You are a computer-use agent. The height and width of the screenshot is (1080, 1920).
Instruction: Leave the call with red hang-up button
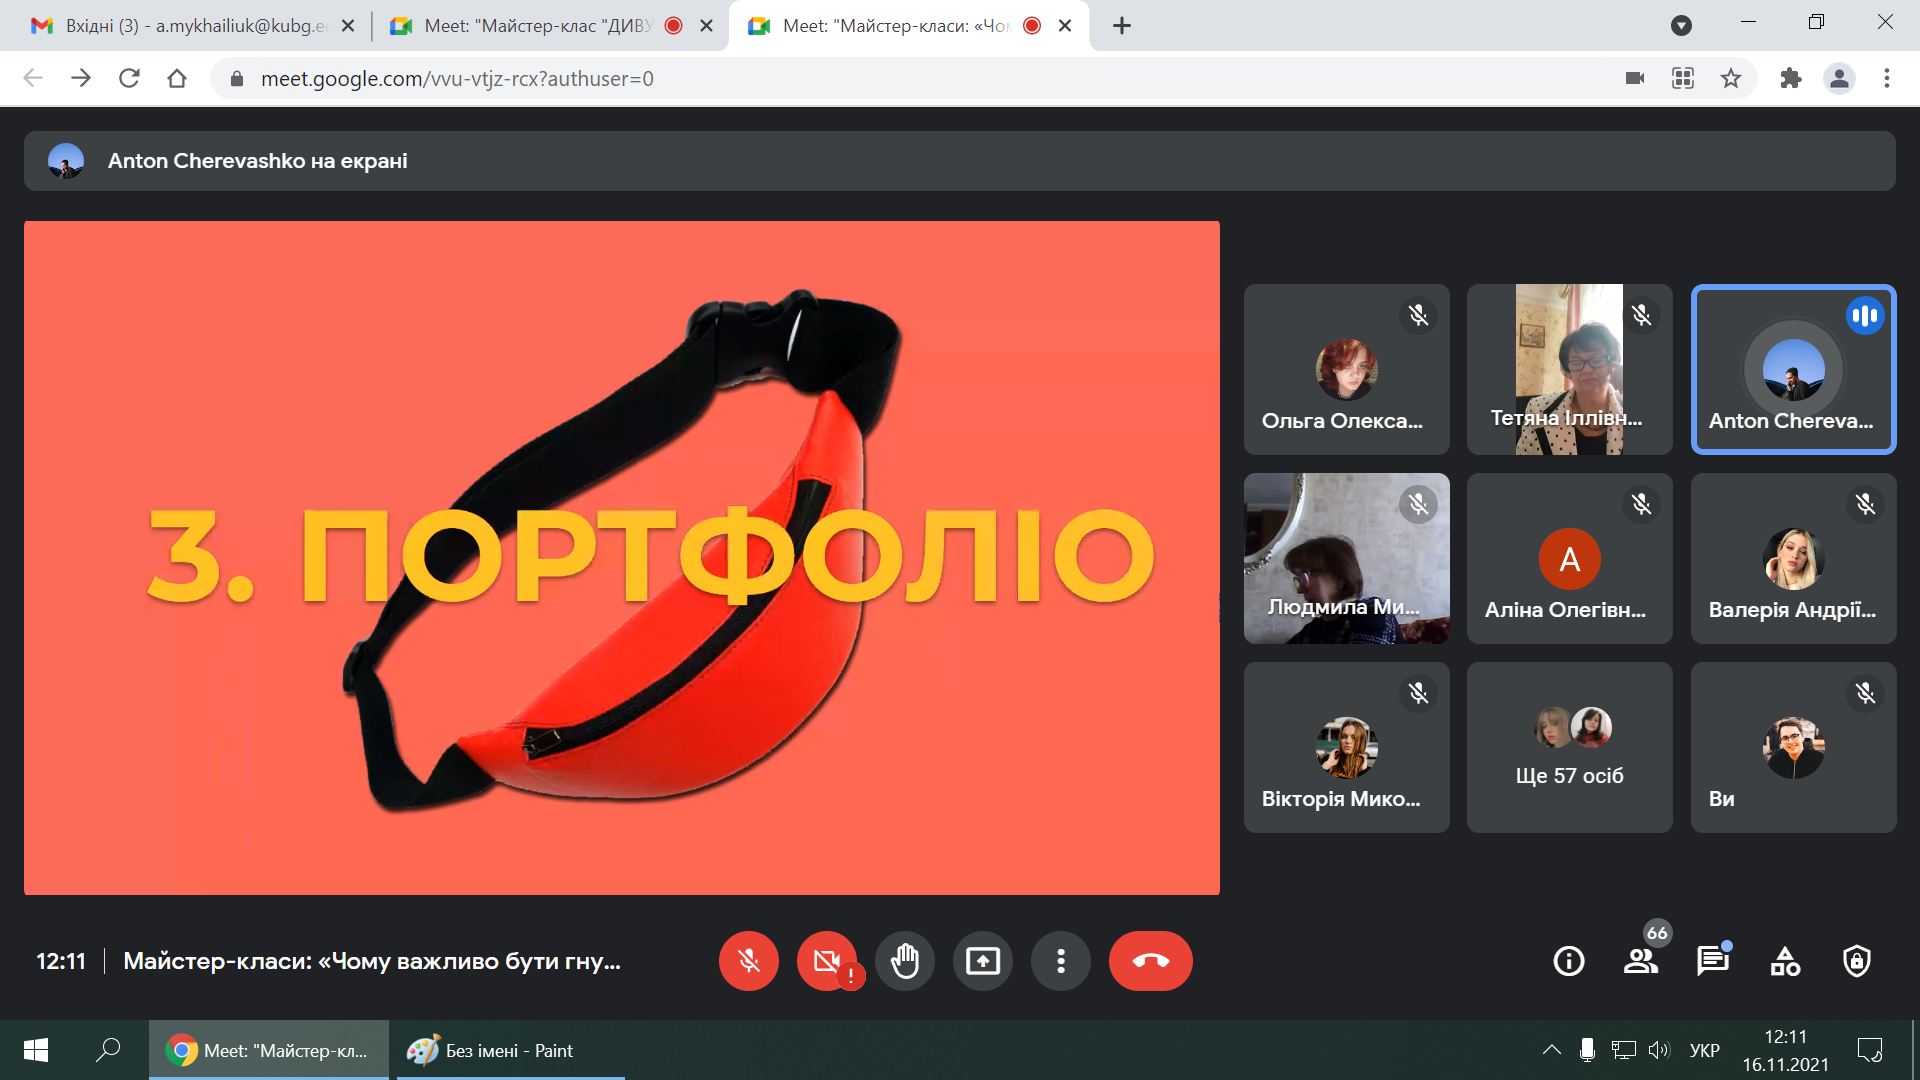coord(1150,961)
